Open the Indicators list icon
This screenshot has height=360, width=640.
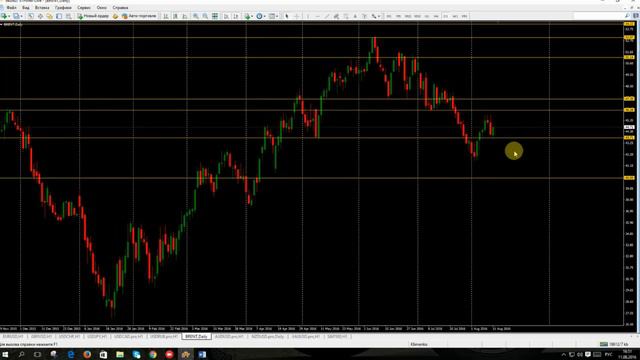click(x=247, y=16)
